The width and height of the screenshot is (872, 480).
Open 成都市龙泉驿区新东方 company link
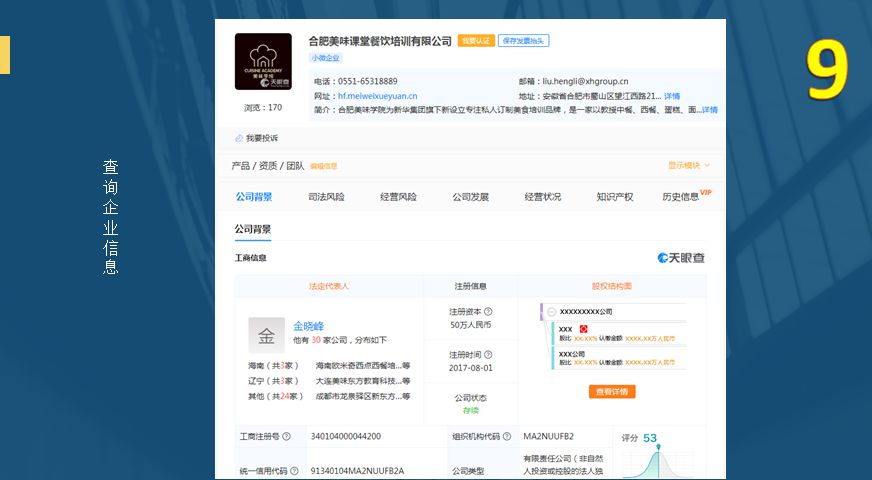[363, 397]
